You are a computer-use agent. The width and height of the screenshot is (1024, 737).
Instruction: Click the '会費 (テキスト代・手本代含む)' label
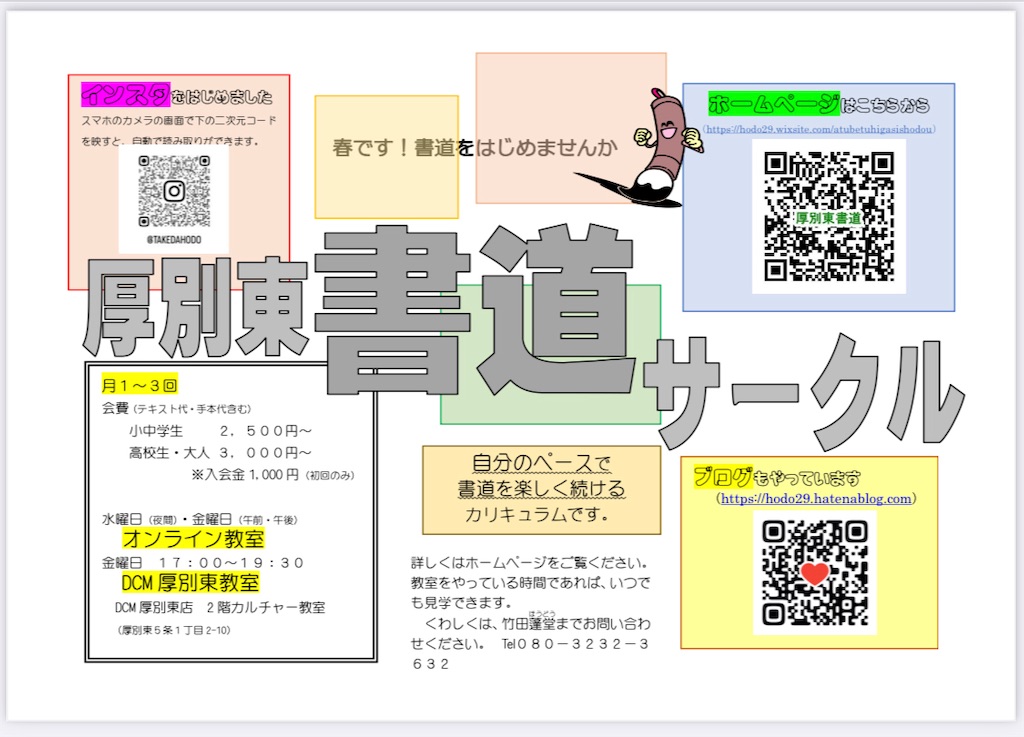click(176, 409)
